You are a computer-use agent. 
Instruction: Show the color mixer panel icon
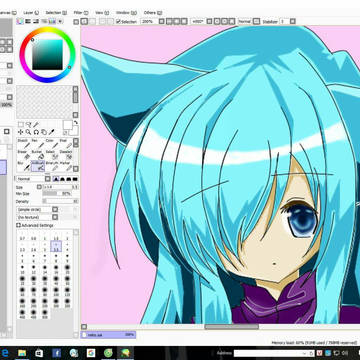(44, 21)
